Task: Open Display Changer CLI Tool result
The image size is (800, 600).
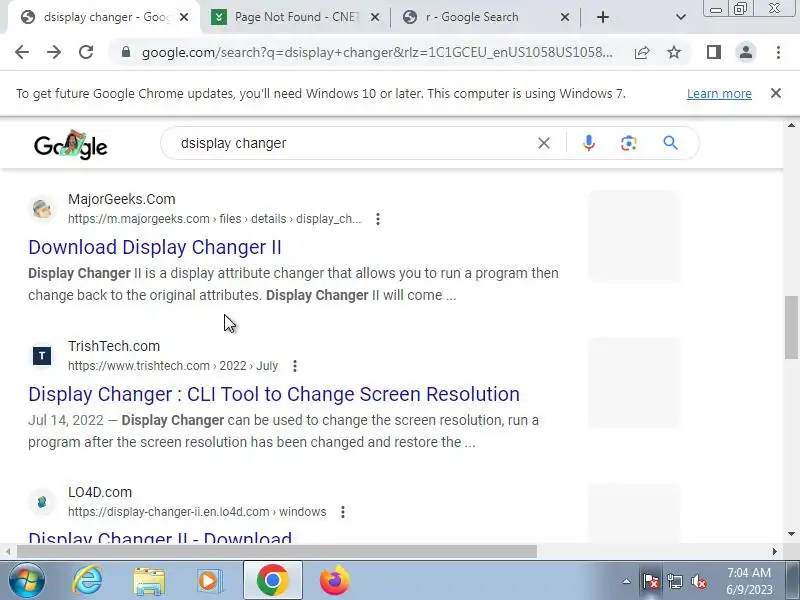Action: pyautogui.click(x=274, y=394)
